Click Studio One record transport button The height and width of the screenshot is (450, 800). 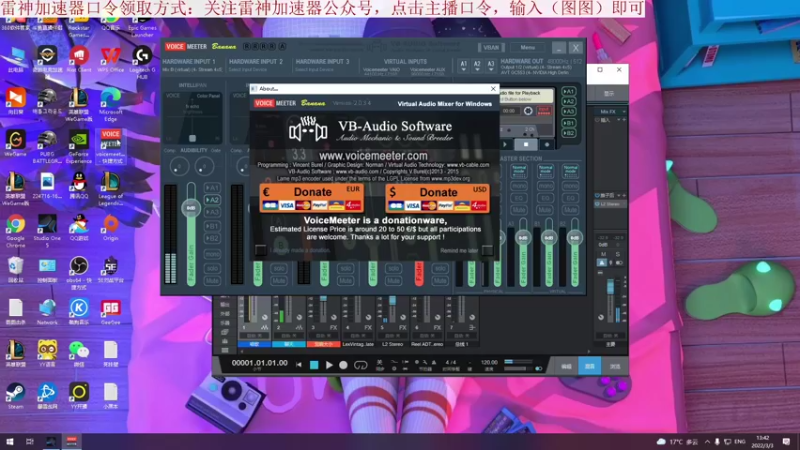click(x=343, y=365)
